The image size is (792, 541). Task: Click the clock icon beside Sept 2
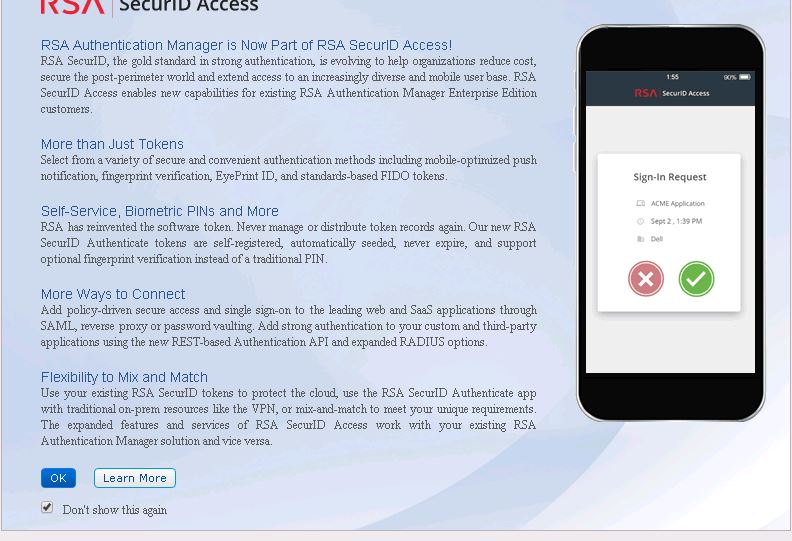pyautogui.click(x=640, y=221)
